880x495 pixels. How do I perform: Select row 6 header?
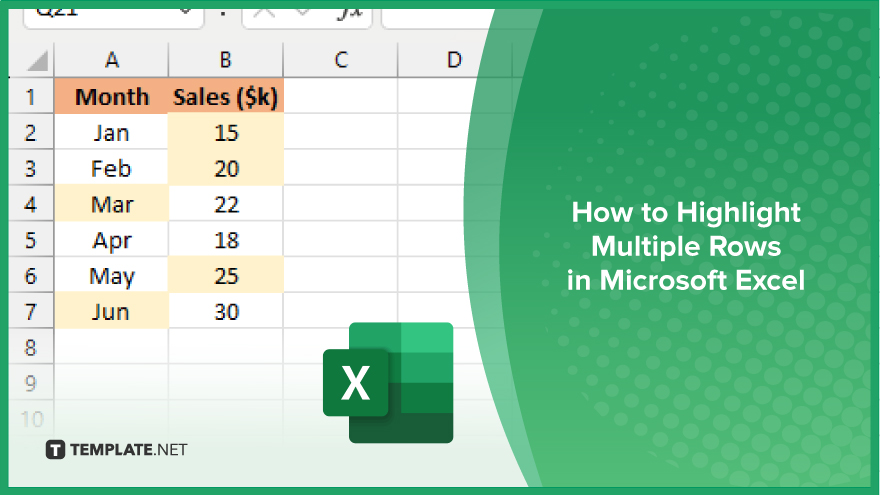(31, 276)
